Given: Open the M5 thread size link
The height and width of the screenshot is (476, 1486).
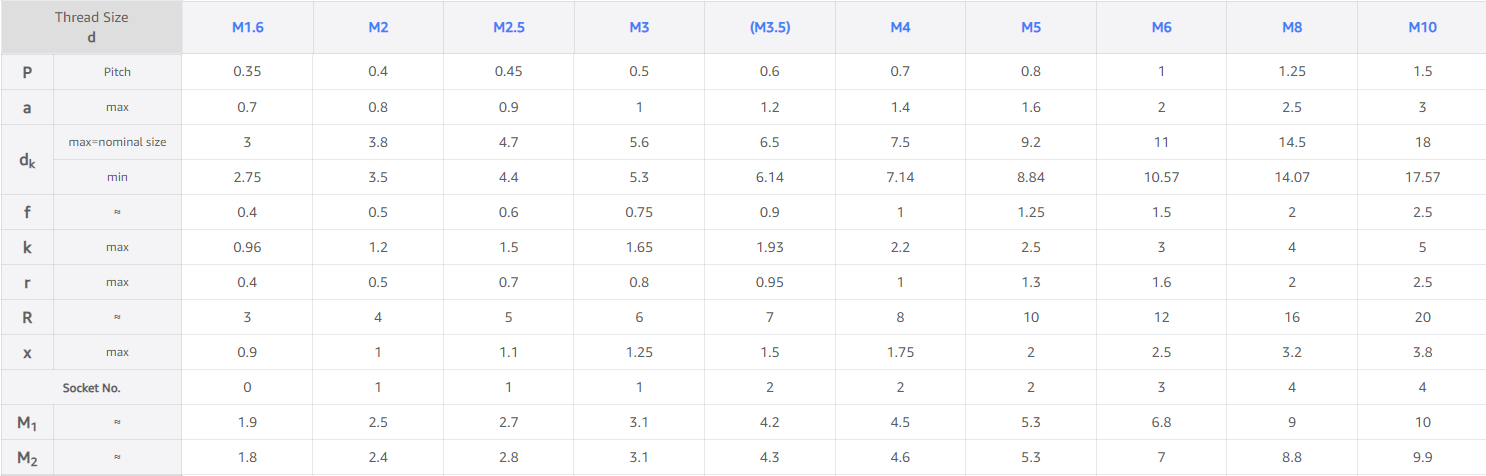Looking at the screenshot, I should 1031,27.
